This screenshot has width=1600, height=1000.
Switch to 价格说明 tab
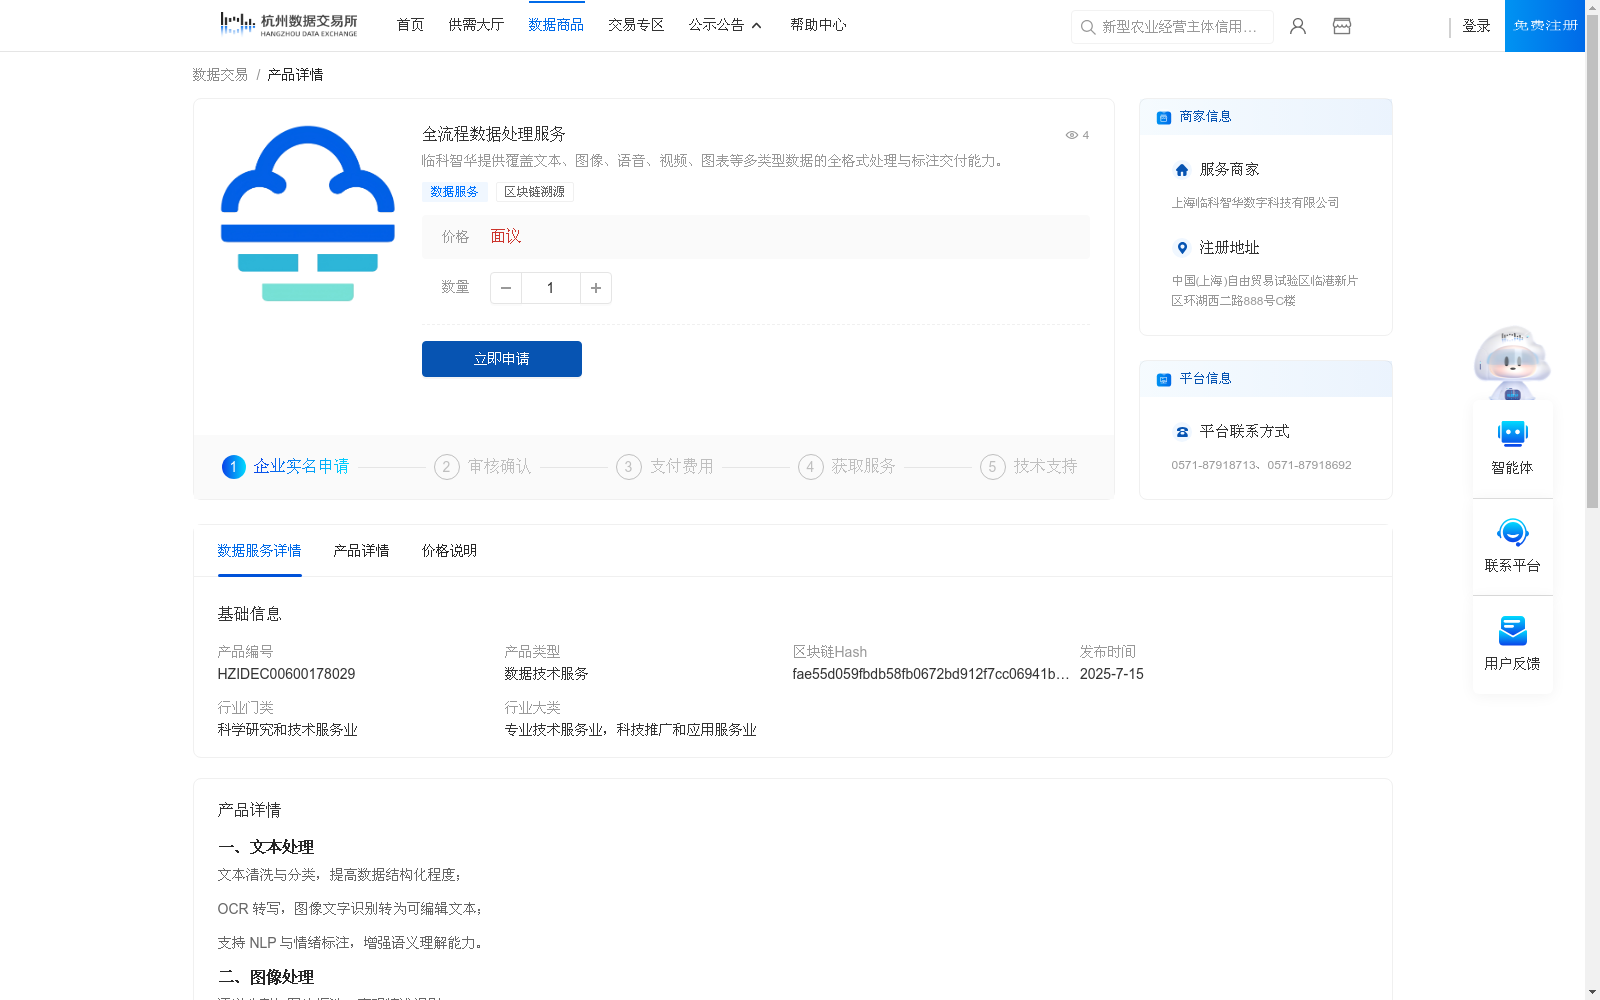[449, 551]
